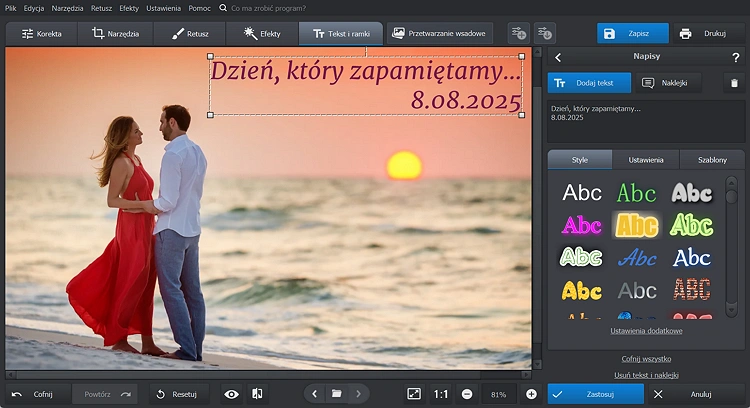
Task: Choose the yellow rounded bold Abc style
Action: point(582,290)
